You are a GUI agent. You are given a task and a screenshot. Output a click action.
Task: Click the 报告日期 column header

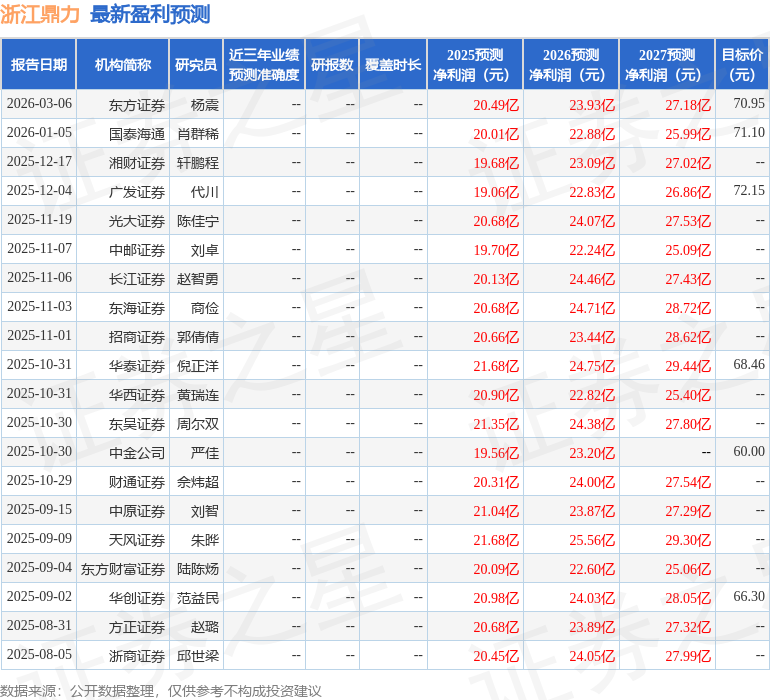pyautogui.click(x=39, y=65)
